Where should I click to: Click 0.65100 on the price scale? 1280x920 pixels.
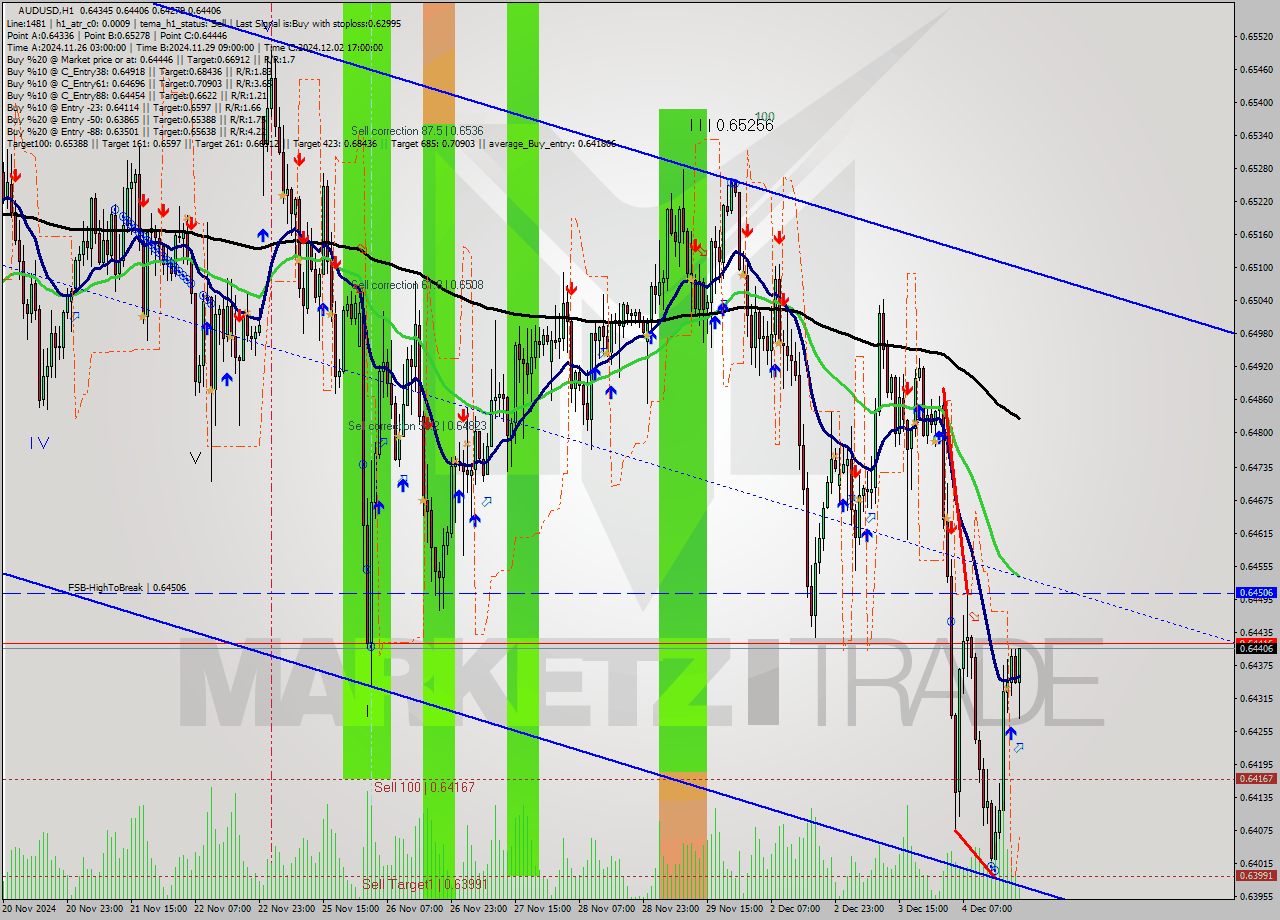tap(1256, 267)
